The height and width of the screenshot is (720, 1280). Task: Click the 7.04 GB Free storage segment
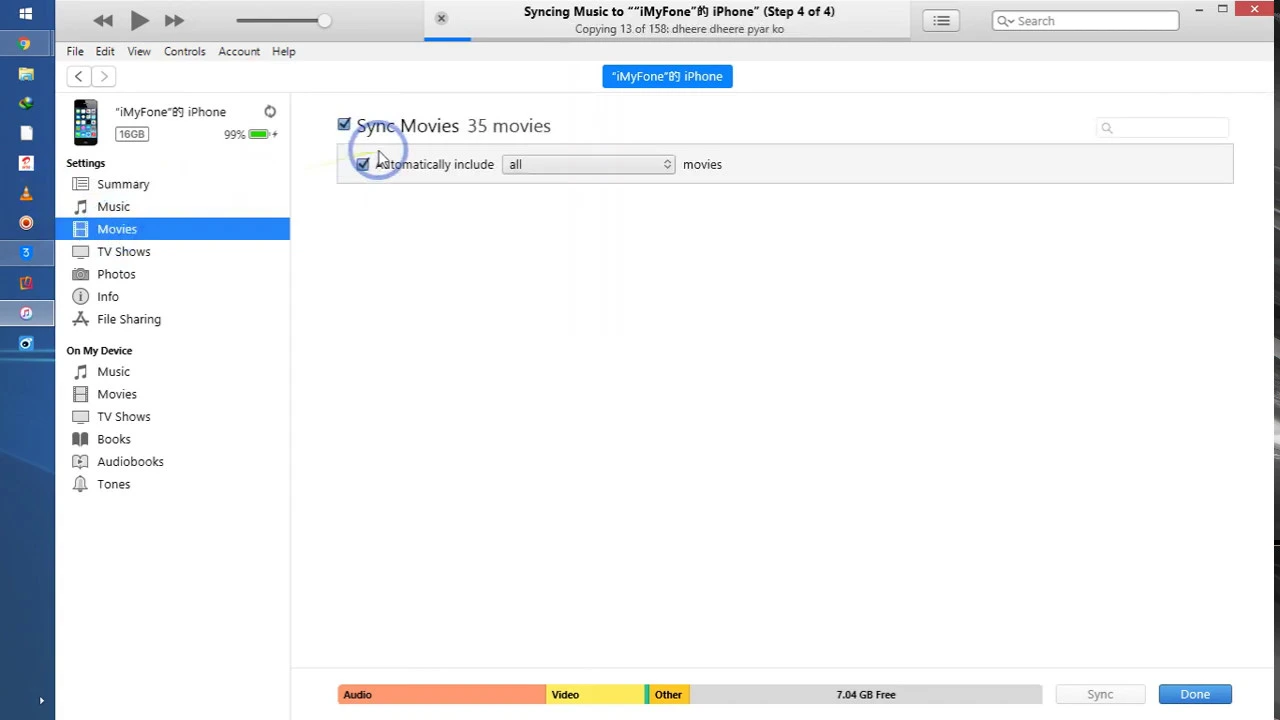point(866,694)
